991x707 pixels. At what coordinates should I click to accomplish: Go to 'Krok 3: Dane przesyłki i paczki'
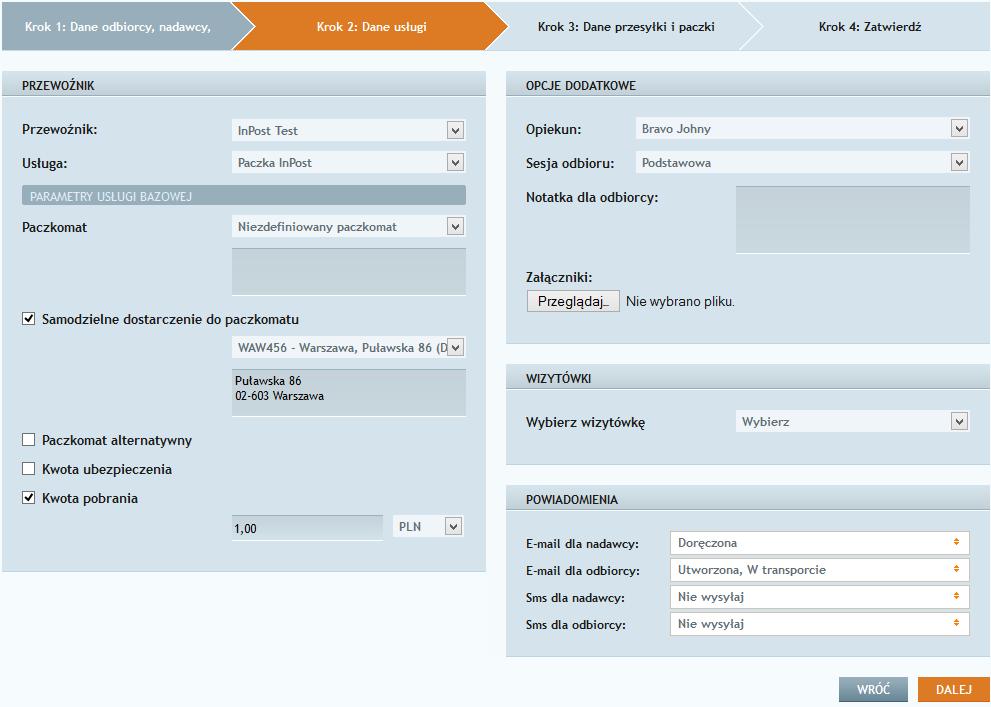[x=626, y=27]
